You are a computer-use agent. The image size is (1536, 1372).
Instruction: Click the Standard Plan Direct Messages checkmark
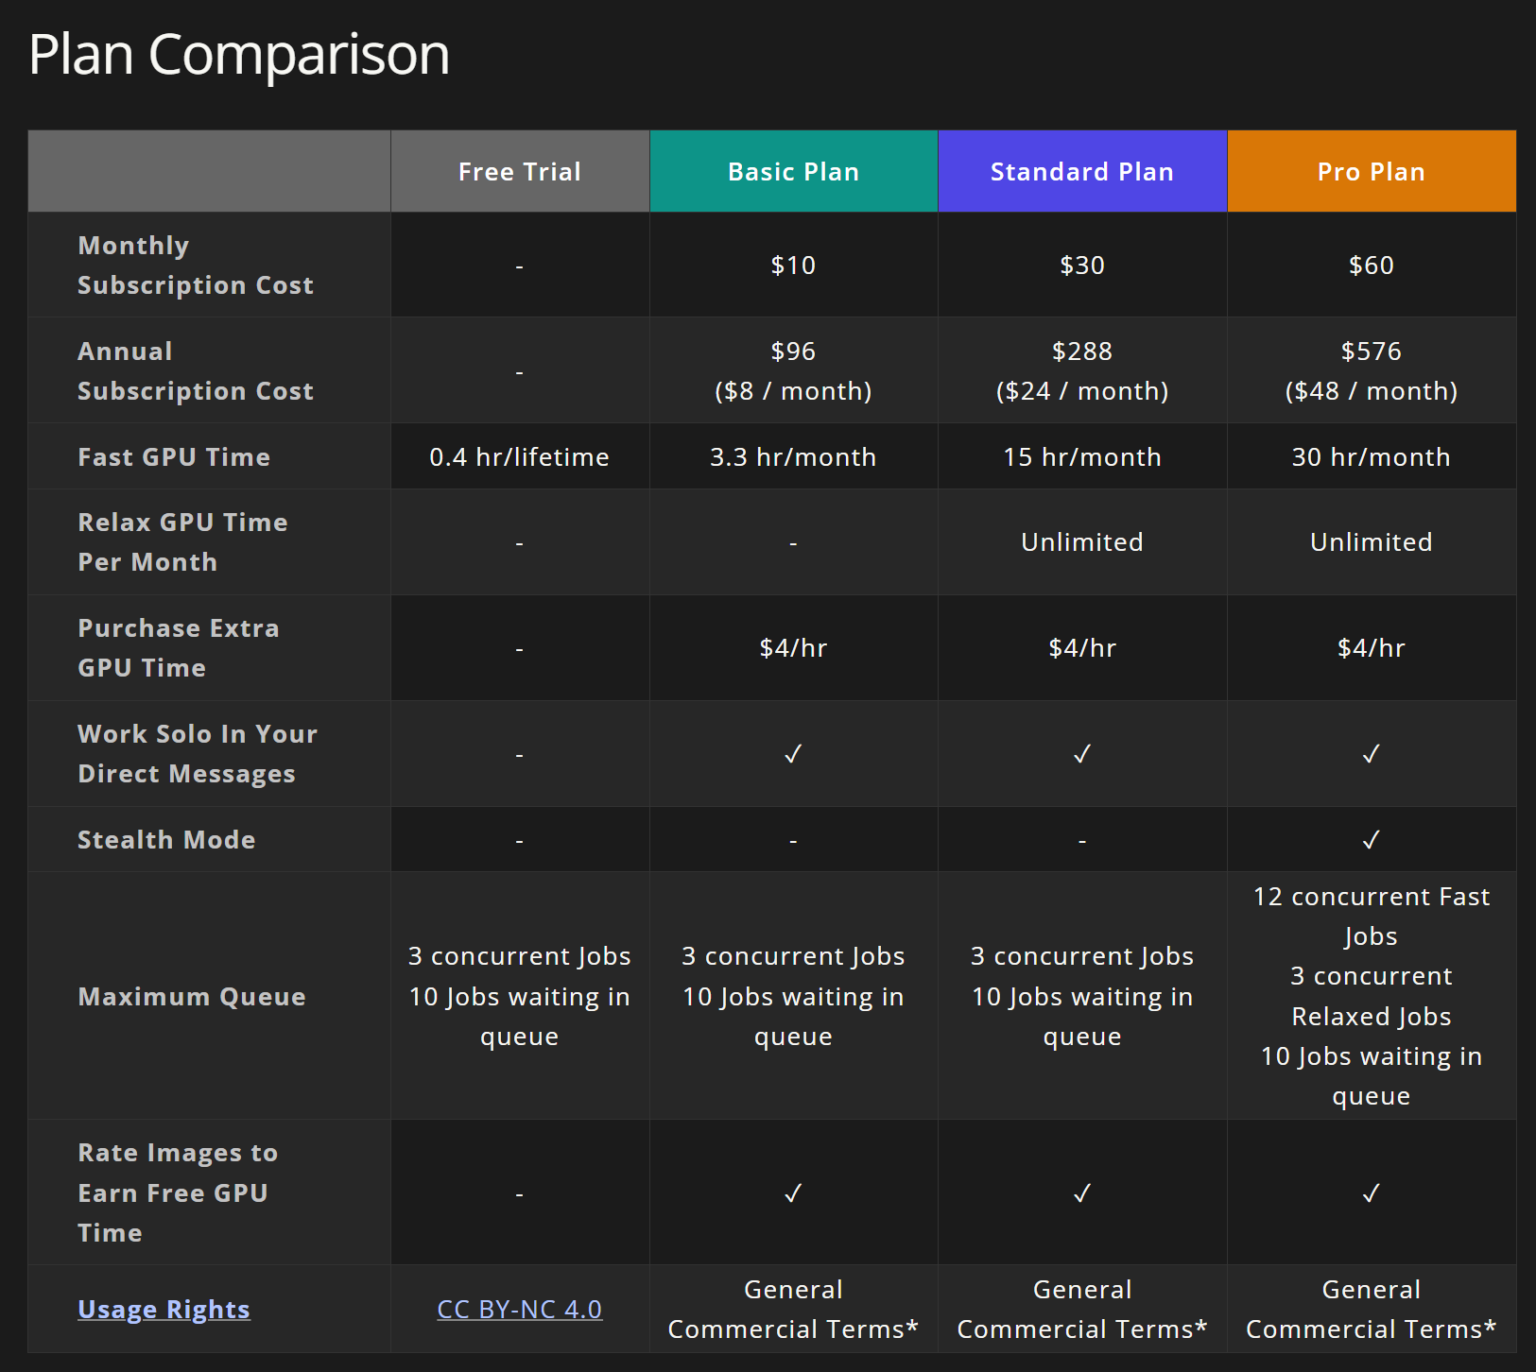click(1082, 754)
